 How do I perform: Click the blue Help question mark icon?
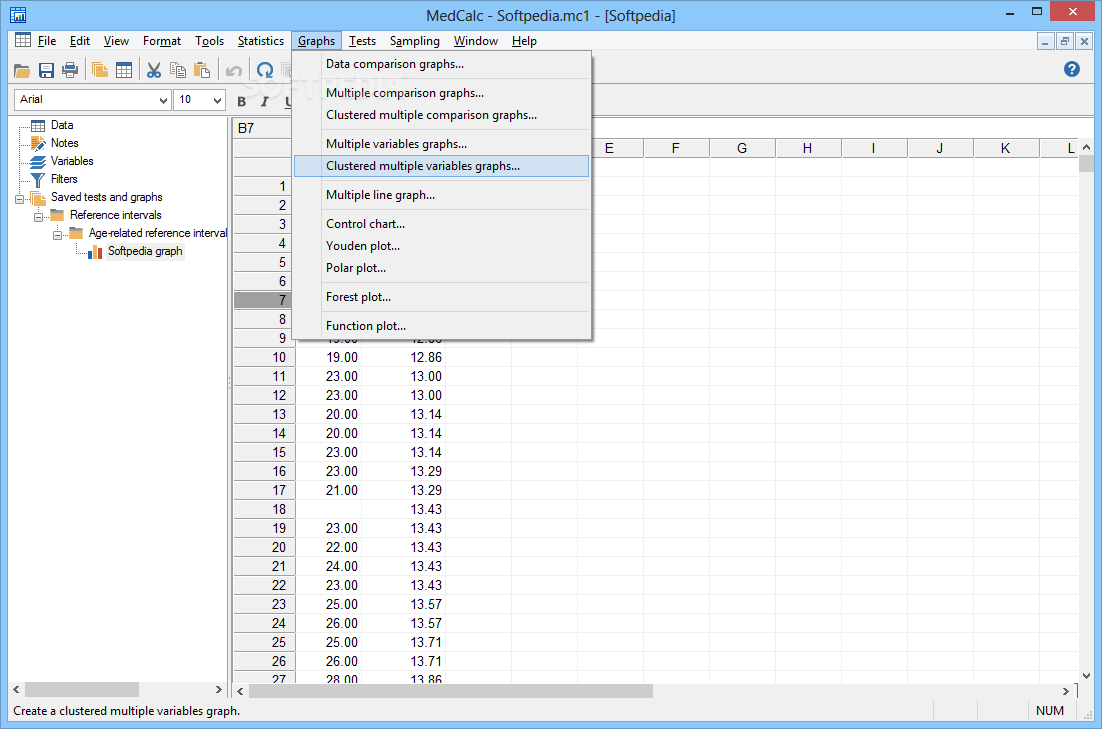pyautogui.click(x=1072, y=69)
